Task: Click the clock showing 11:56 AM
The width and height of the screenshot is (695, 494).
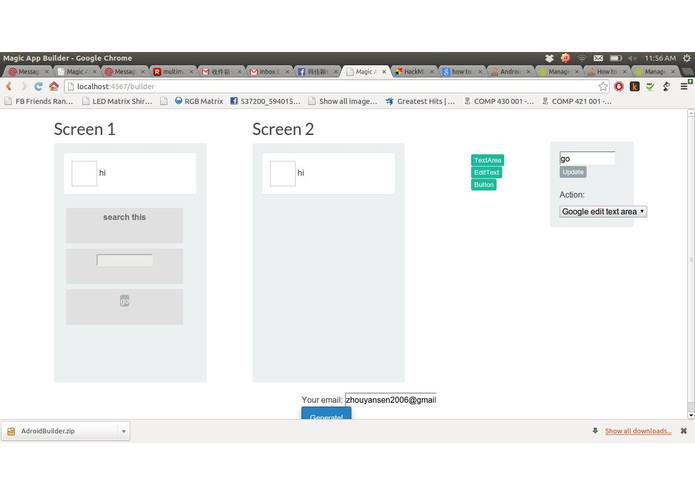Action: coord(660,58)
